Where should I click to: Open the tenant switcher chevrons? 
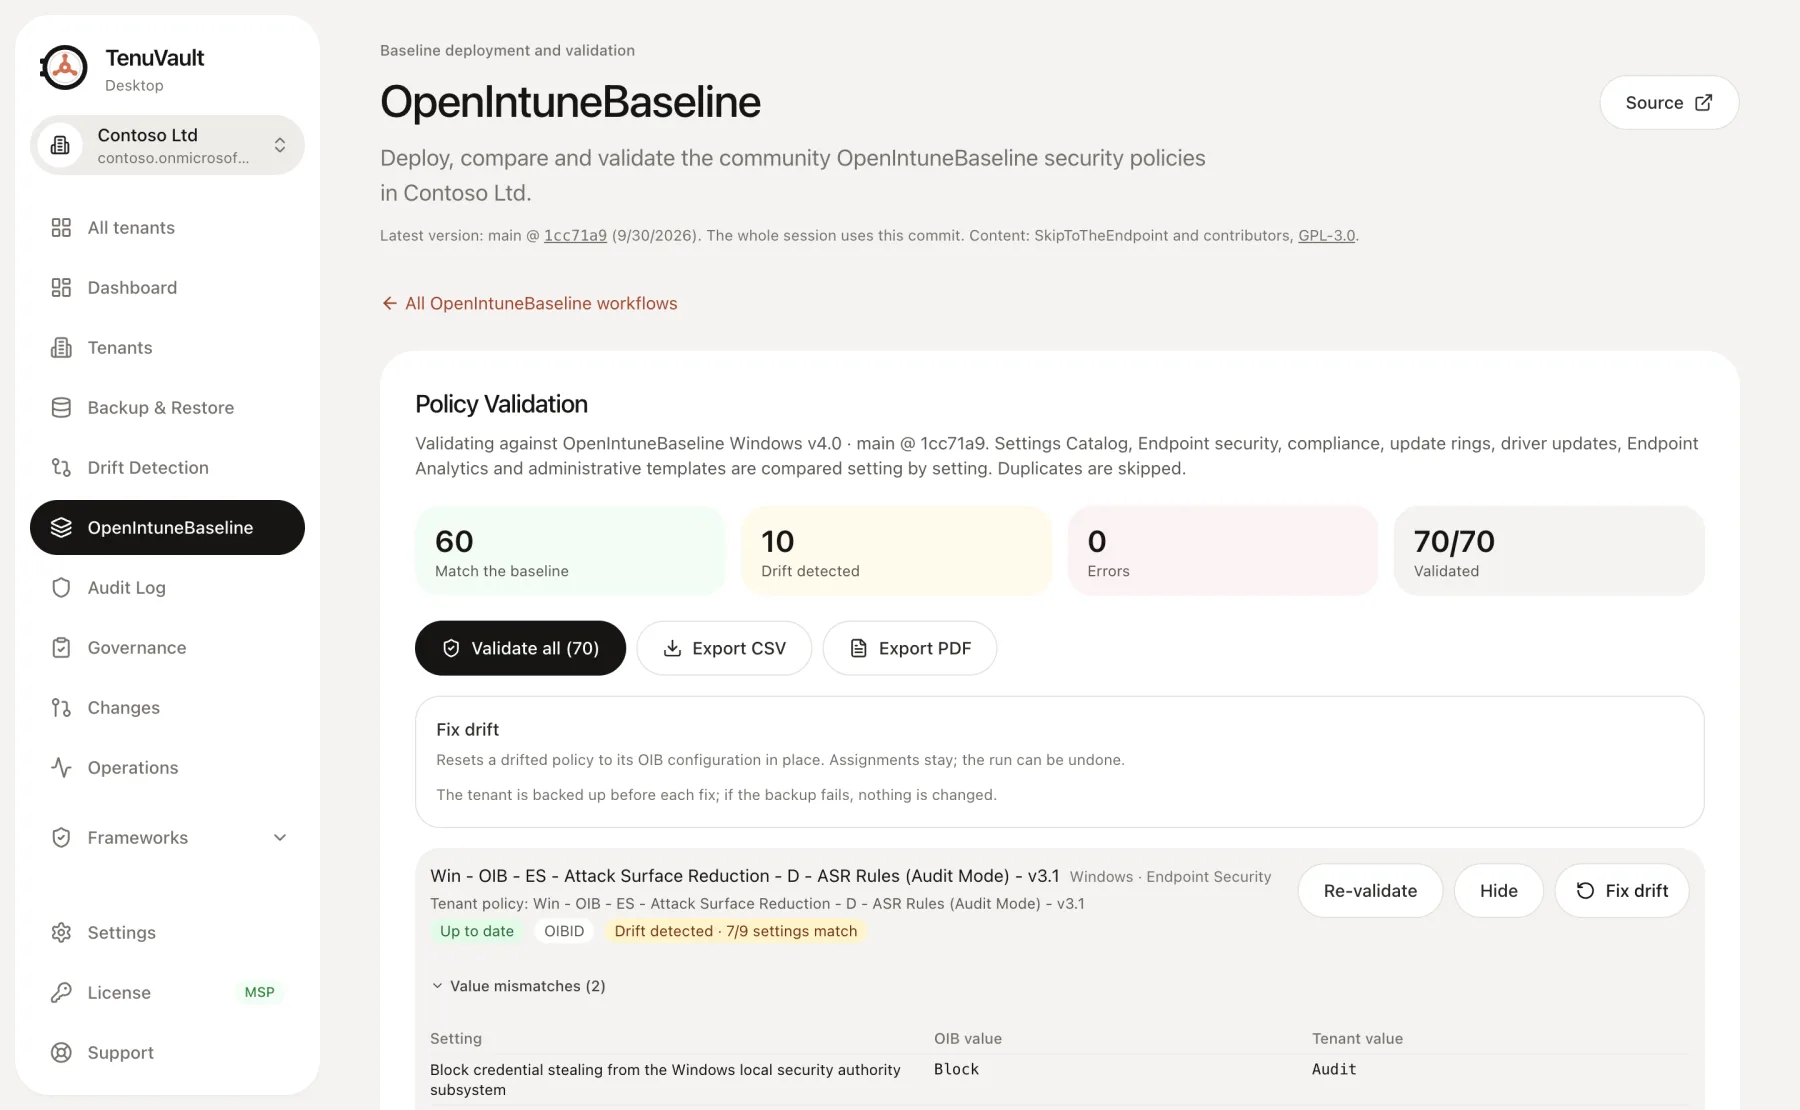pyautogui.click(x=280, y=145)
